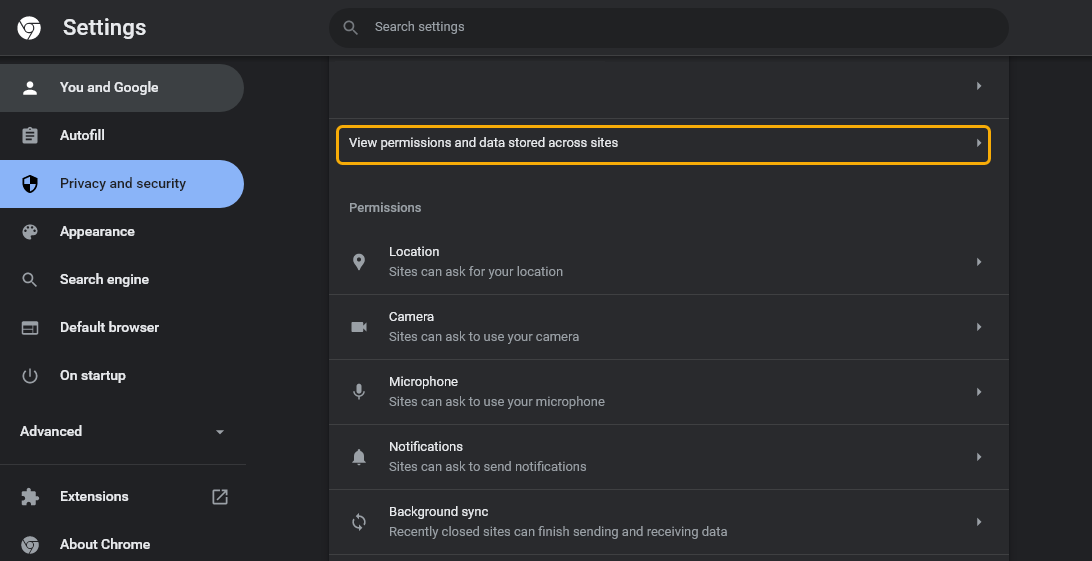Click the magnifier icon in search bar
Image resolution: width=1092 pixels, height=561 pixels.
[351, 28]
